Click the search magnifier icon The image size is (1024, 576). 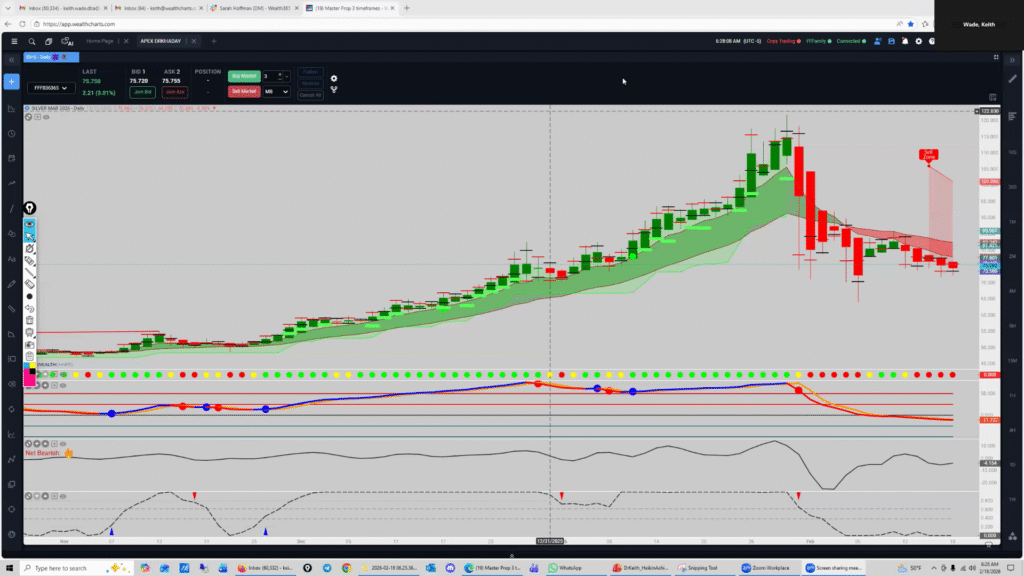(x=32, y=41)
